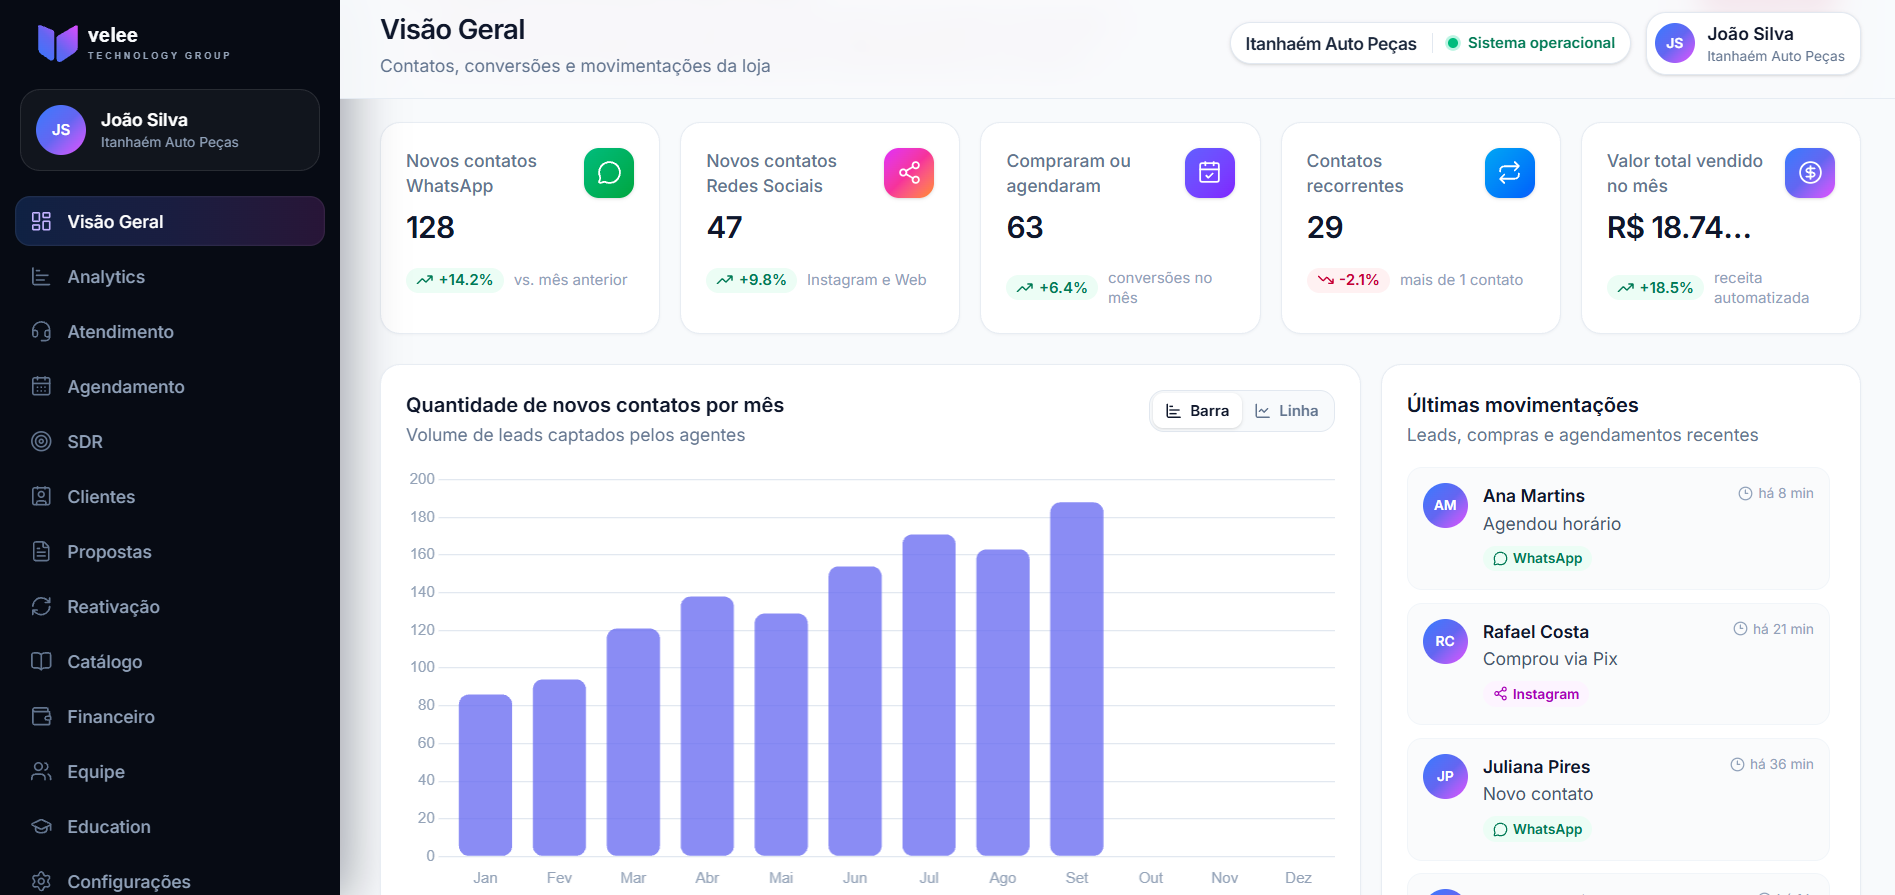Open the Analytics section

coord(170,277)
